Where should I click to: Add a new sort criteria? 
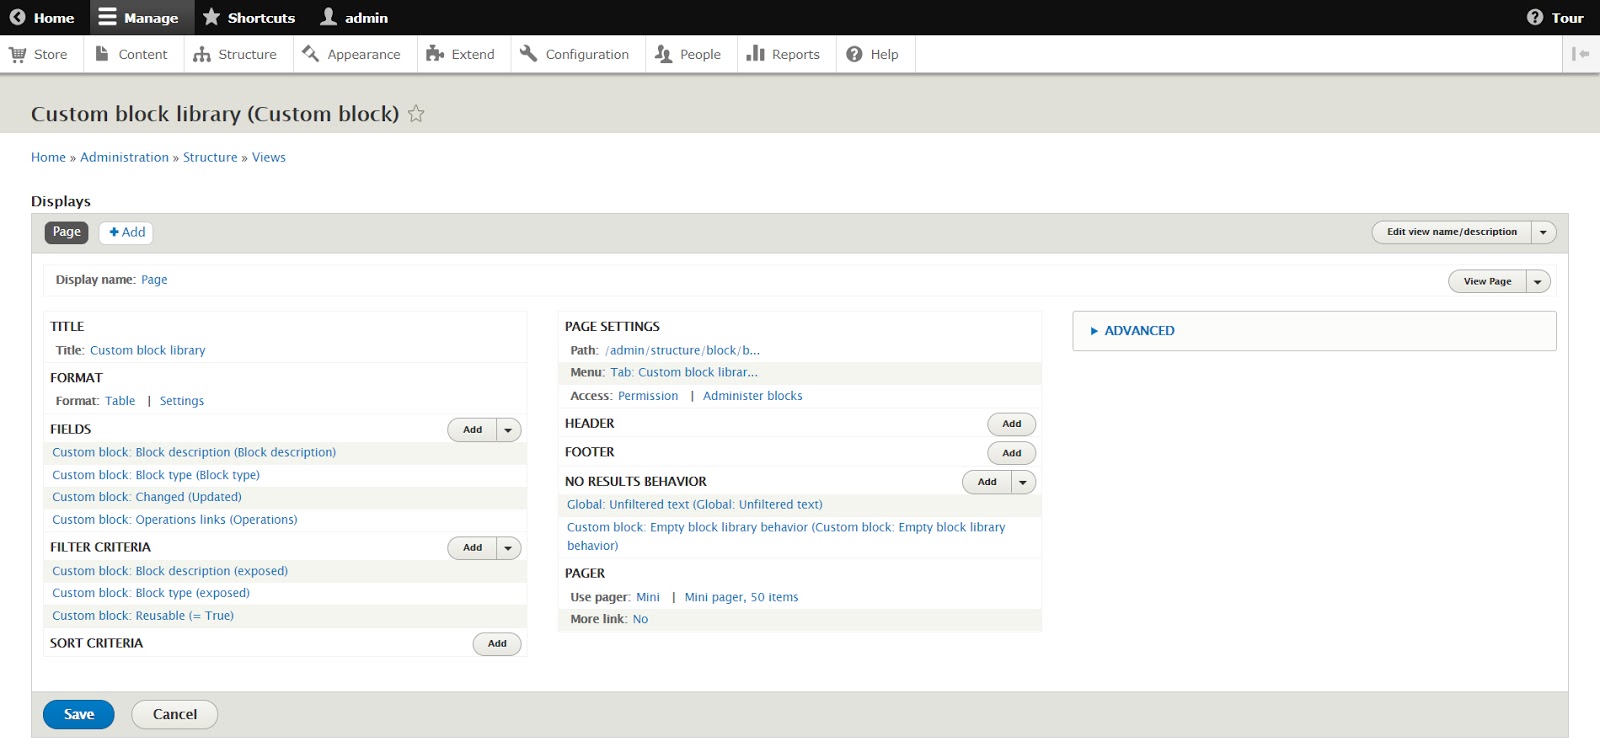[x=497, y=644]
